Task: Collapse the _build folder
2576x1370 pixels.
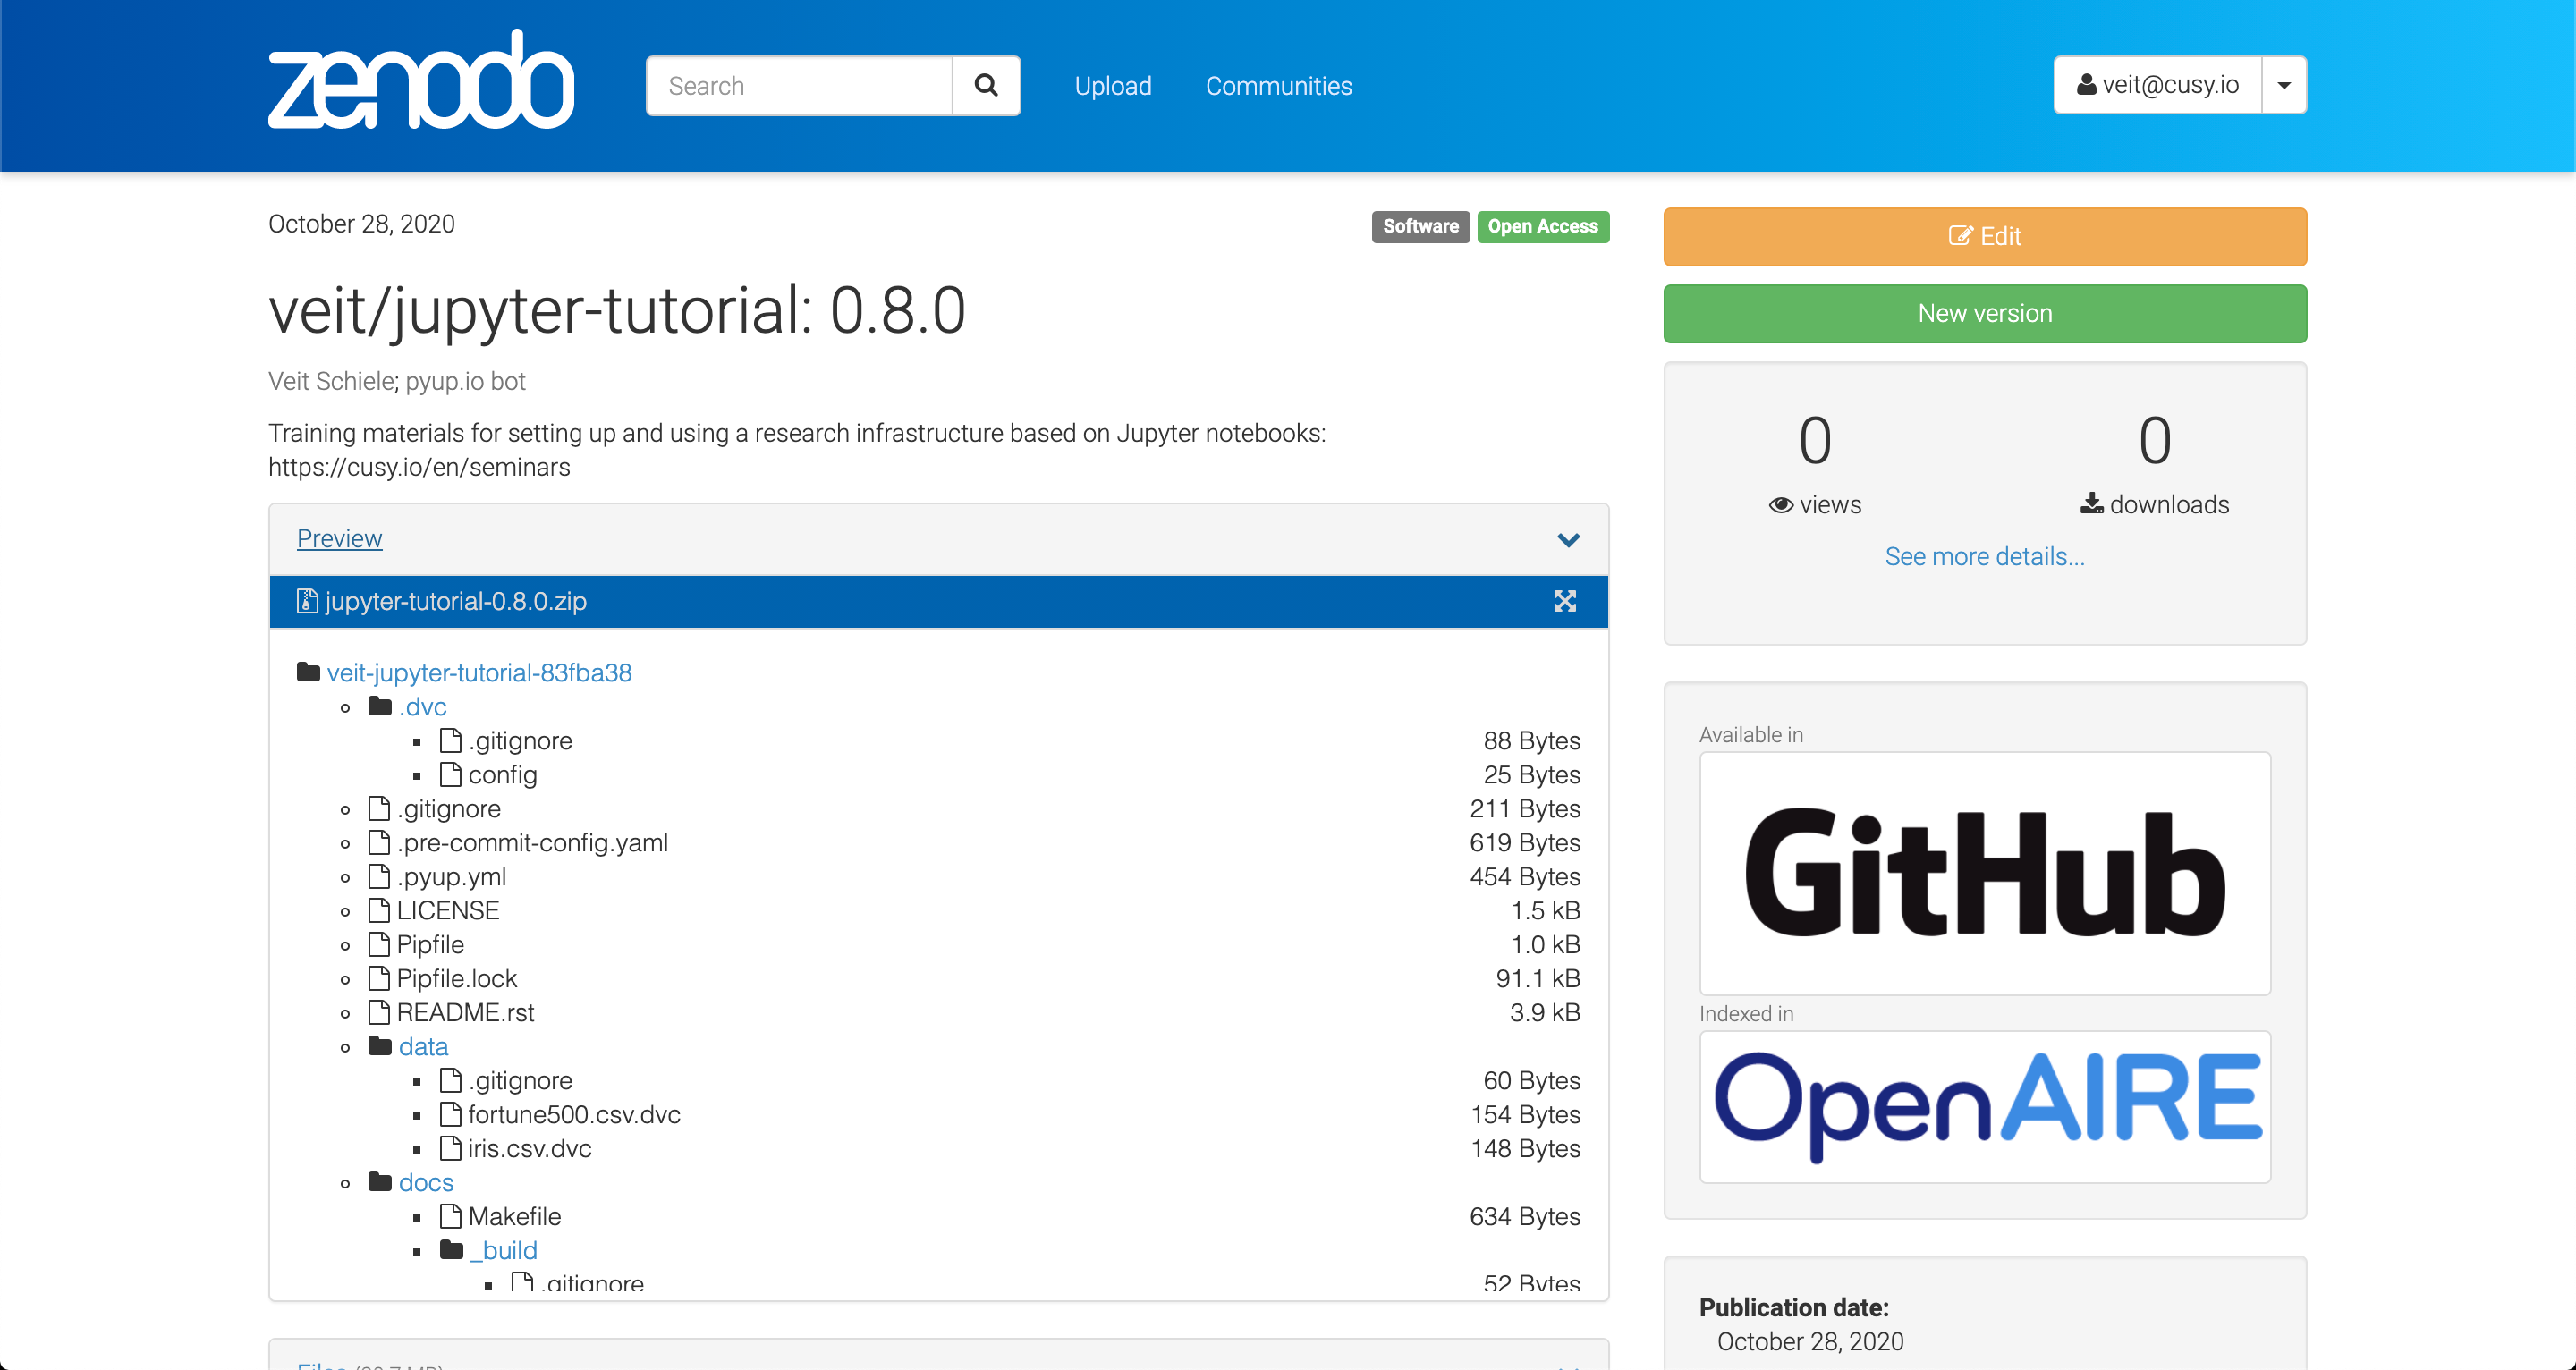Action: [504, 1250]
